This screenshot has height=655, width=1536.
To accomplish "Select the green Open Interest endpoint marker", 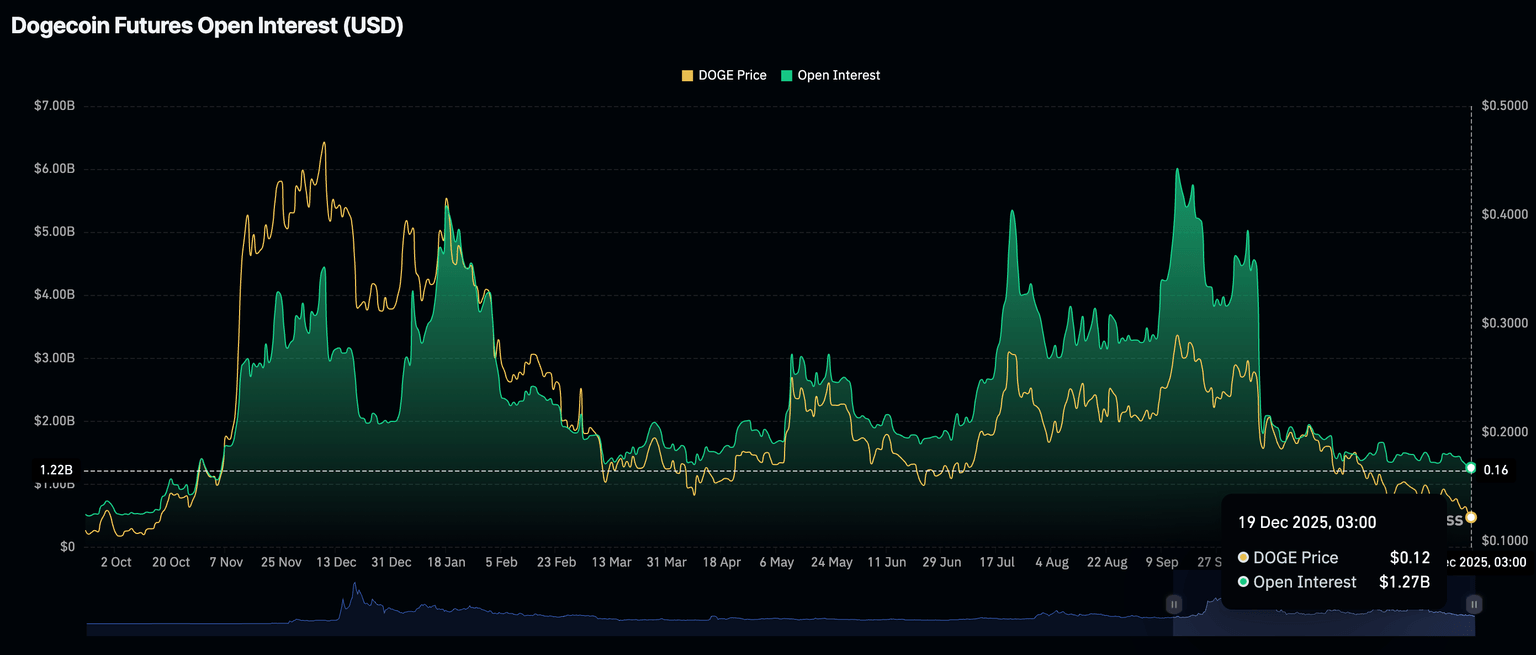I will [x=1471, y=467].
